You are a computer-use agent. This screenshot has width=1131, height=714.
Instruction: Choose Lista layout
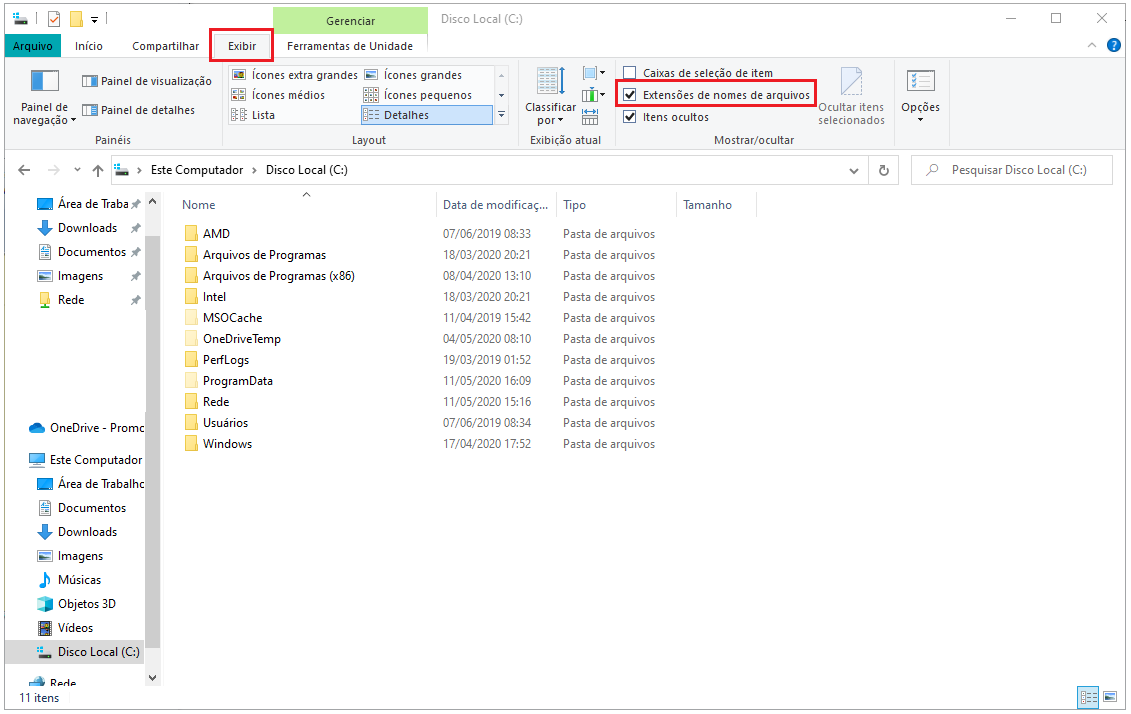pos(253,115)
